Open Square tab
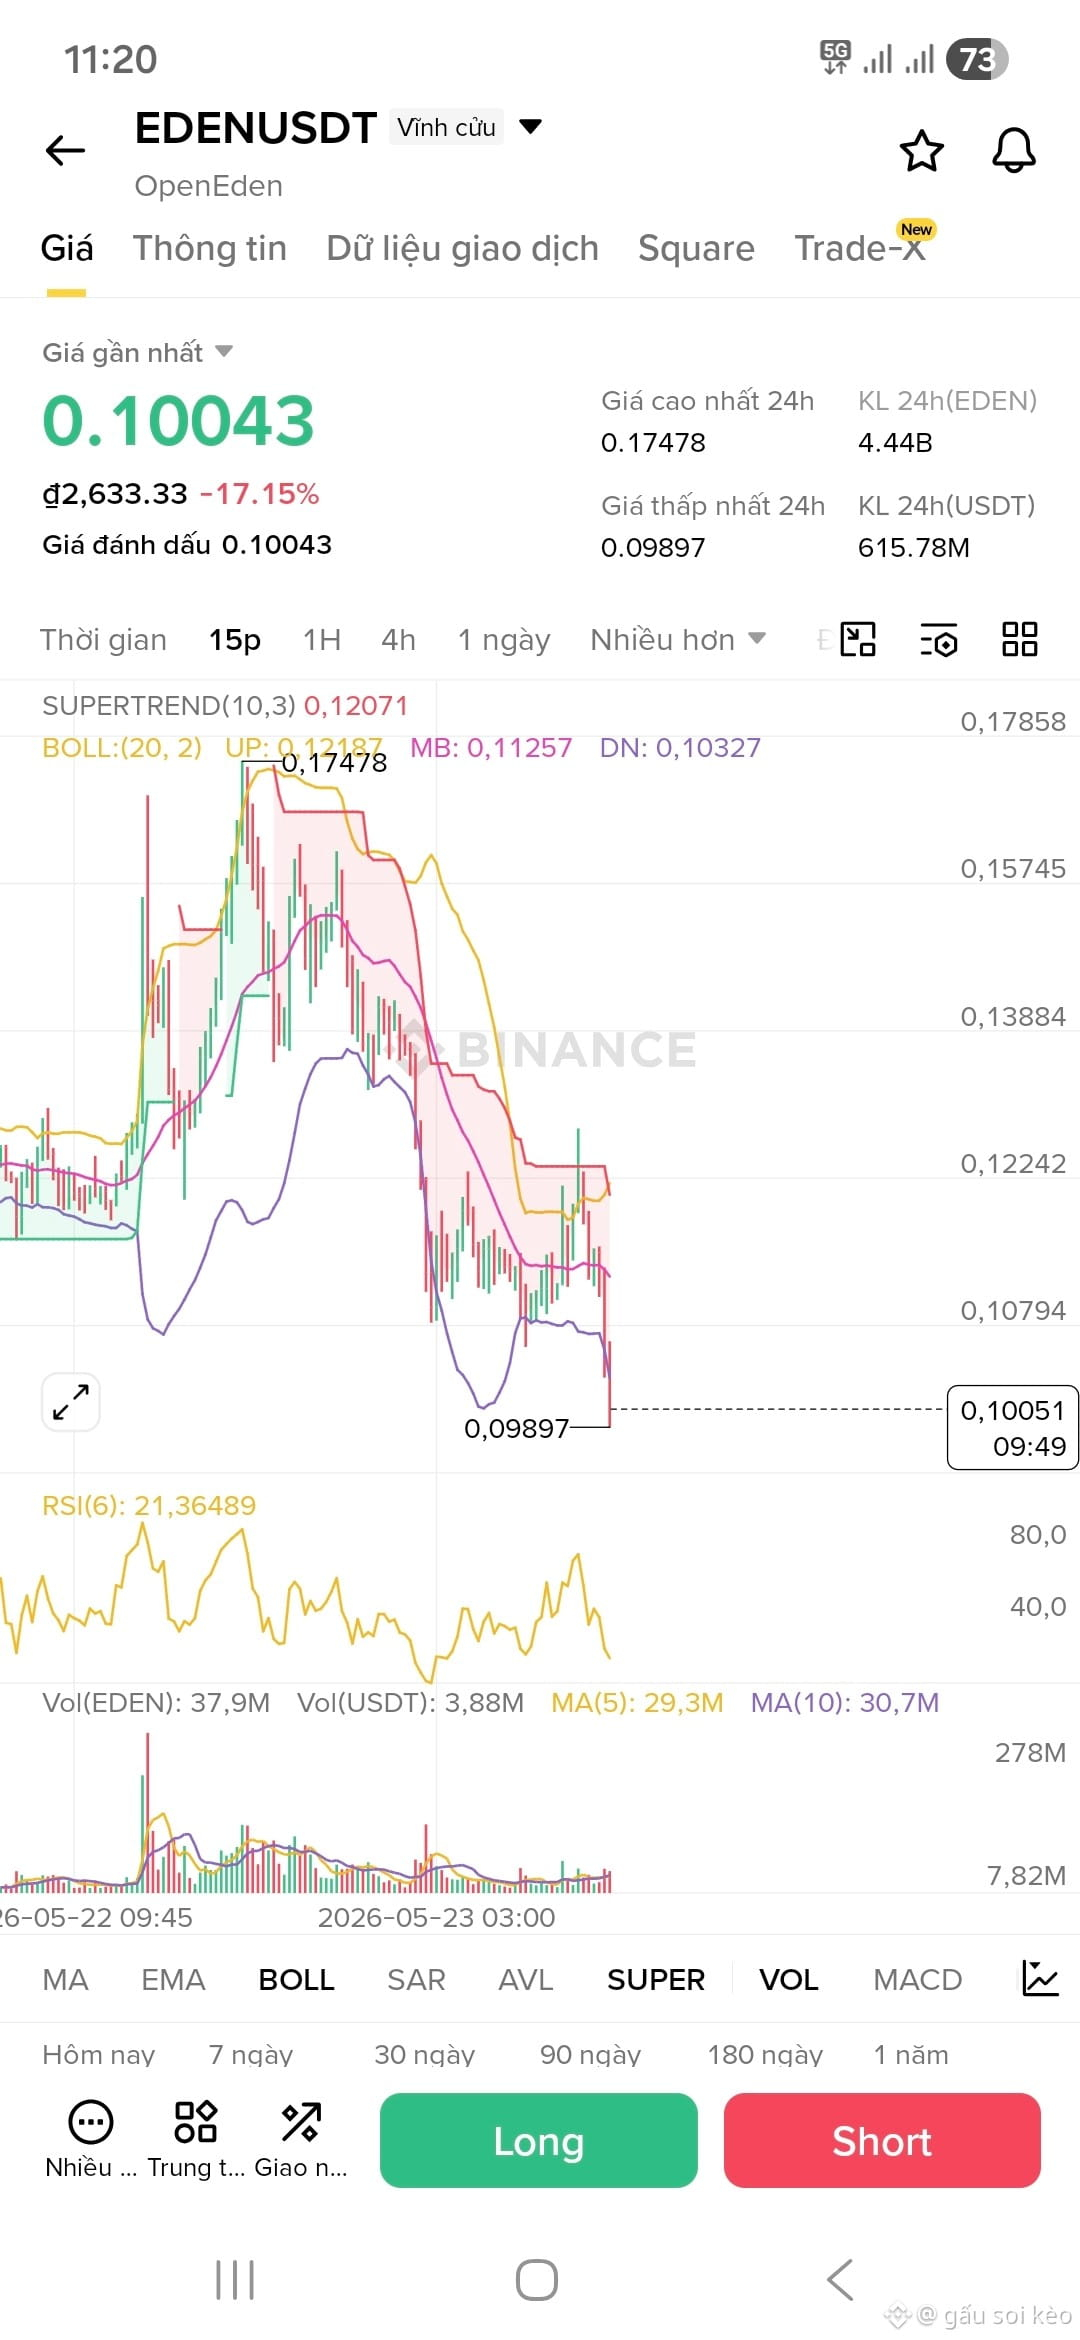This screenshot has height=2340, width=1080. tap(696, 248)
